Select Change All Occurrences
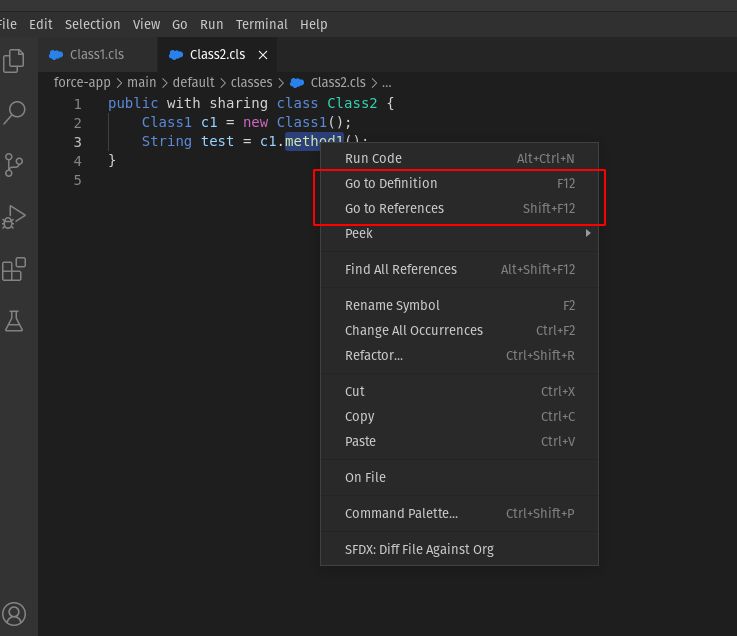Image resolution: width=737 pixels, height=636 pixels. [x=459, y=330]
